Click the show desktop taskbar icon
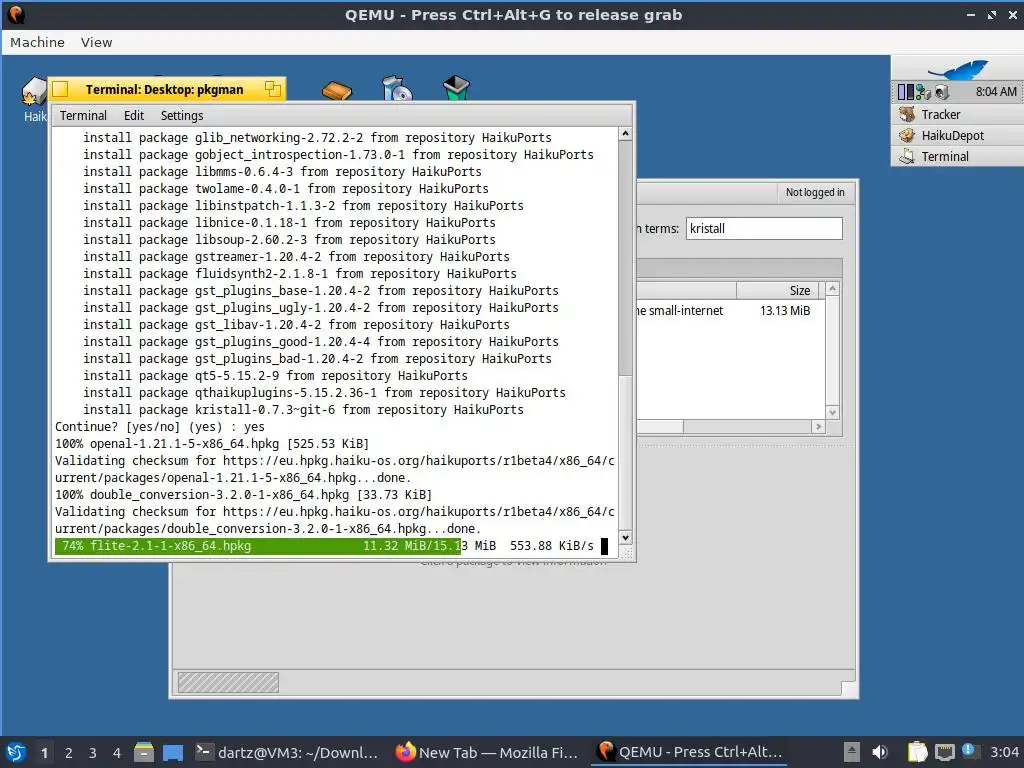1024x768 pixels. coord(173,752)
